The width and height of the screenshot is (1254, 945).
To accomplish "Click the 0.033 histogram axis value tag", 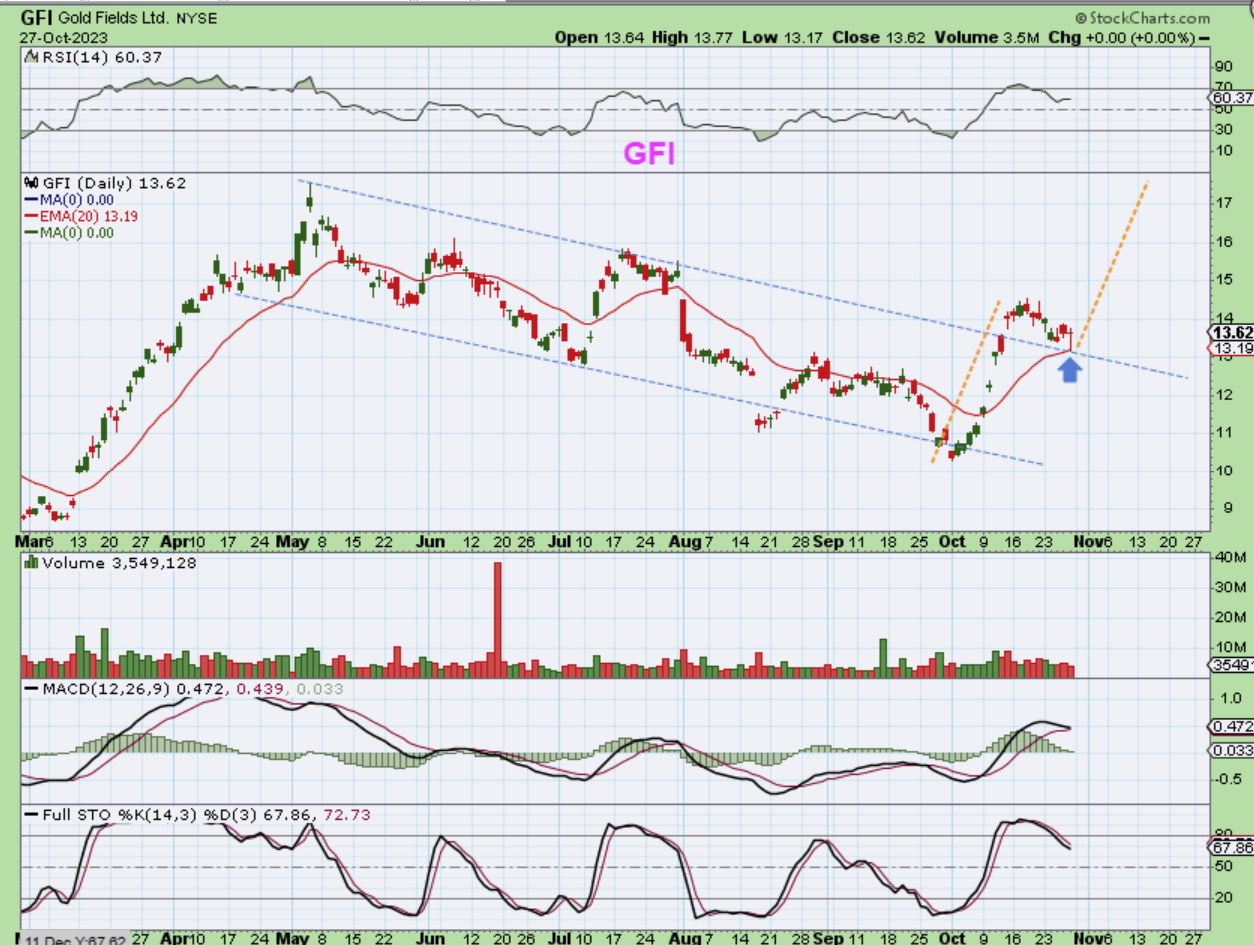I will 1231,750.
